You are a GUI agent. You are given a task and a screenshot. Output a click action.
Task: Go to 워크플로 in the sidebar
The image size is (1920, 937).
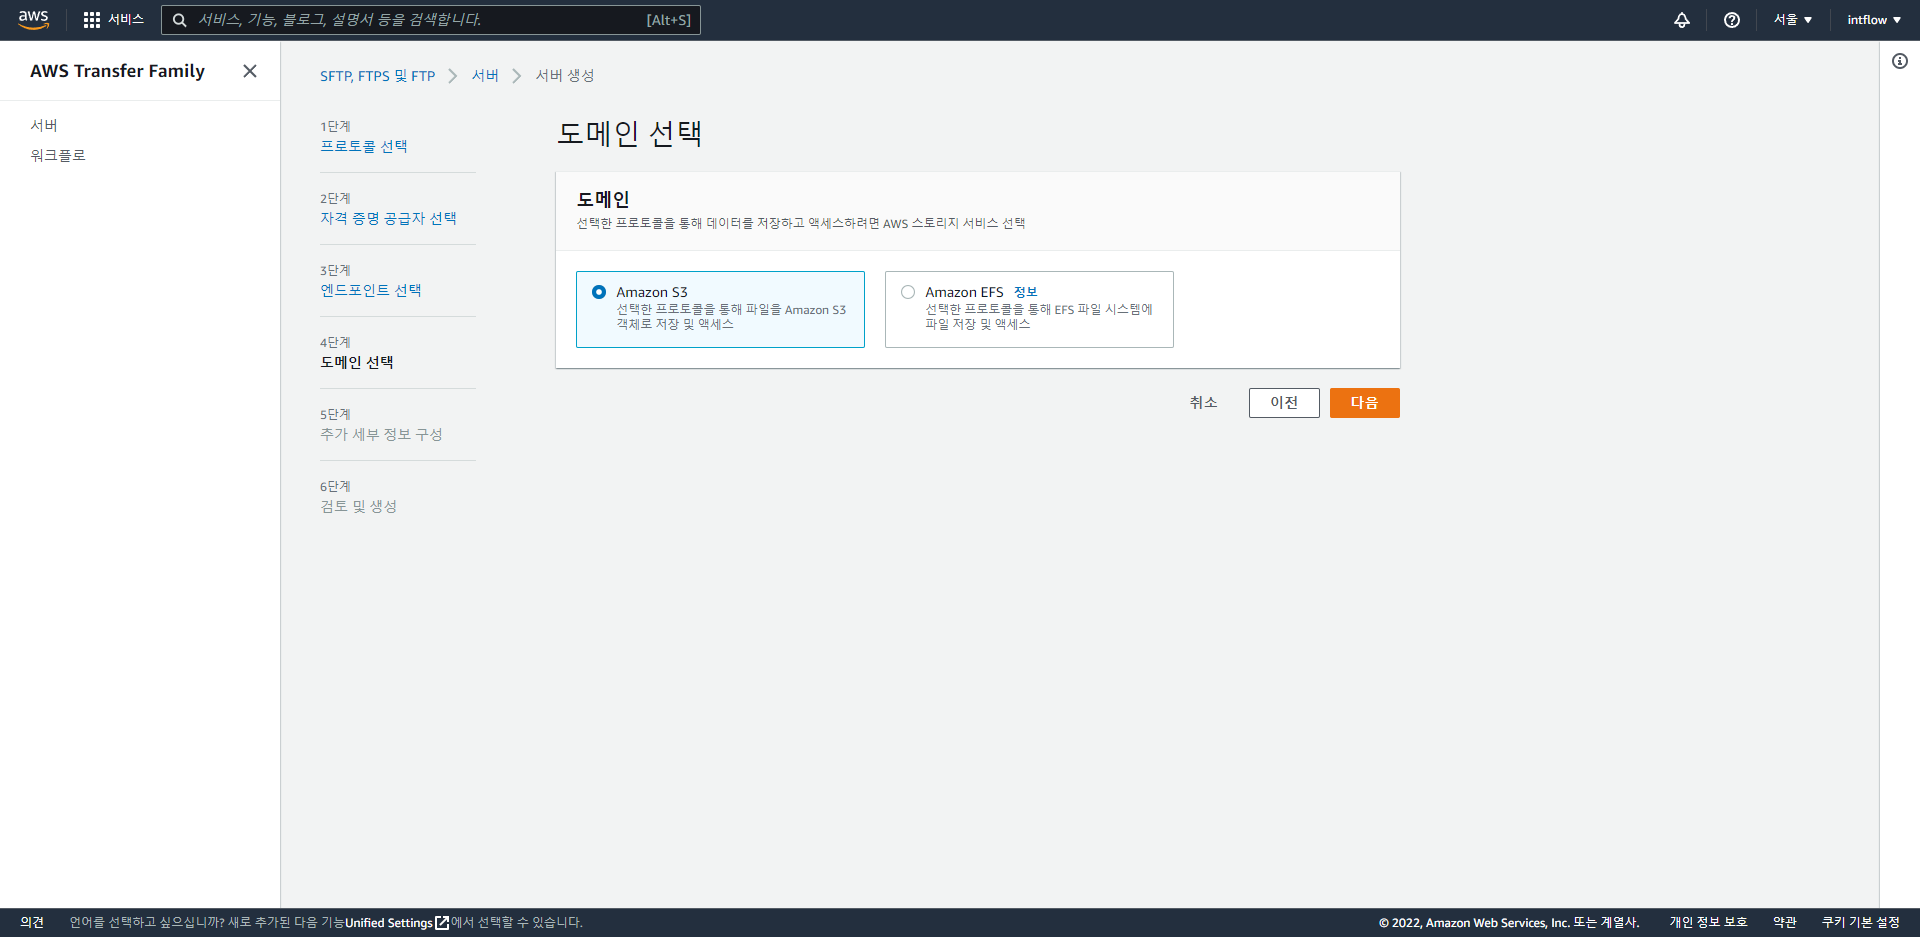pos(58,155)
